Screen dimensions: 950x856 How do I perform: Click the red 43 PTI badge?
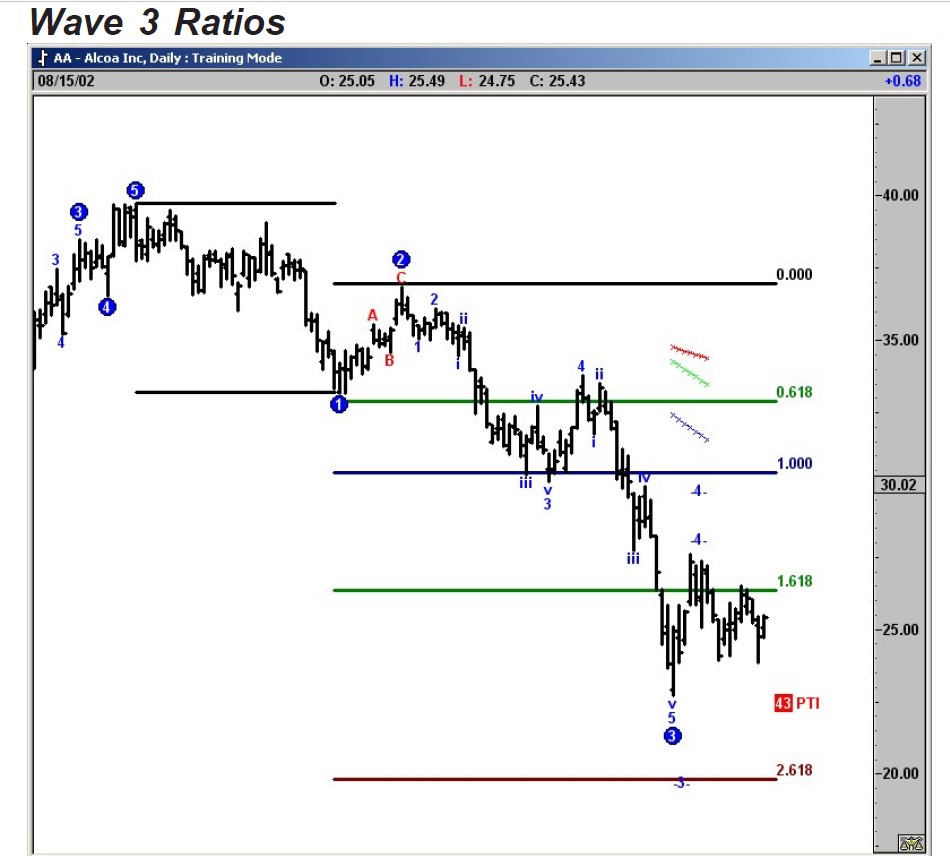point(797,703)
